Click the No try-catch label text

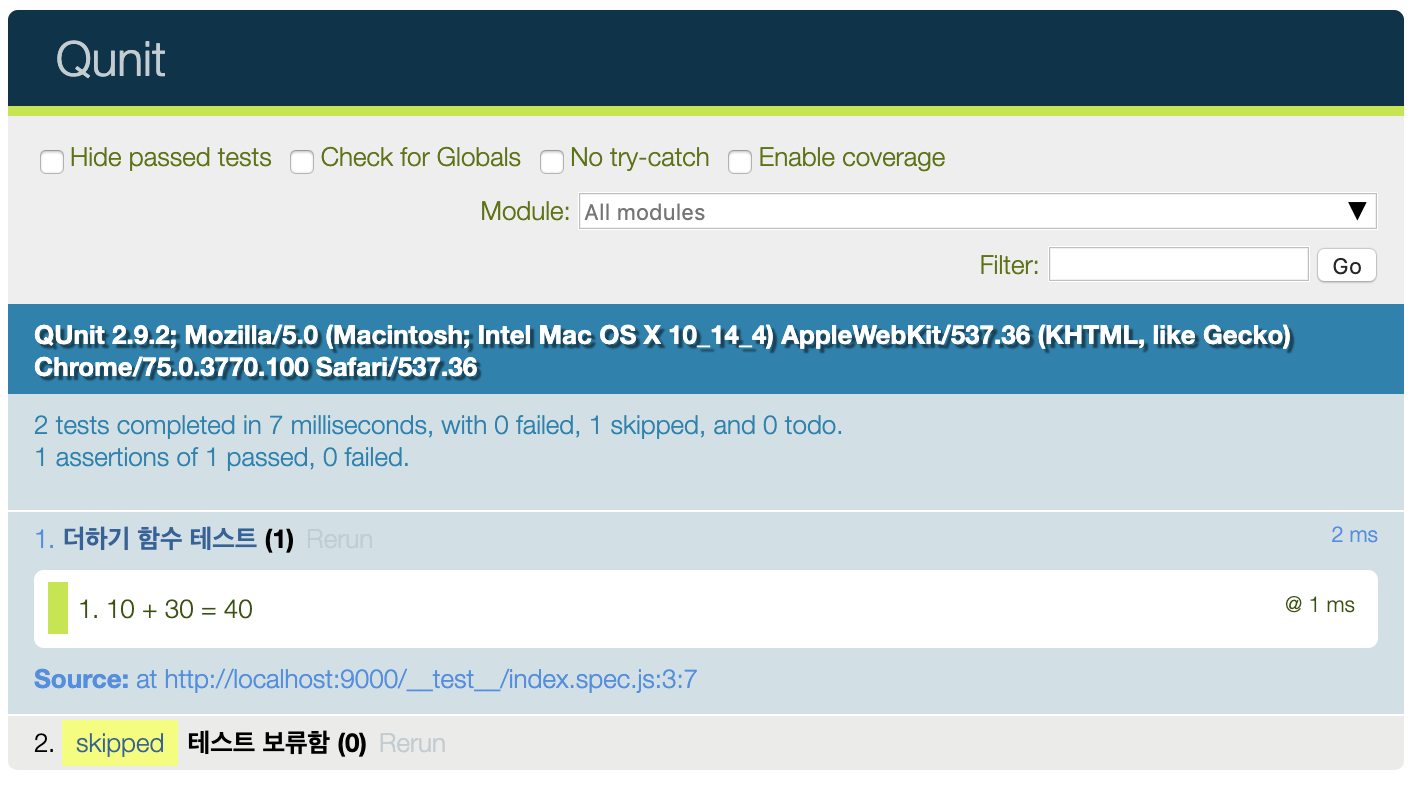640,158
